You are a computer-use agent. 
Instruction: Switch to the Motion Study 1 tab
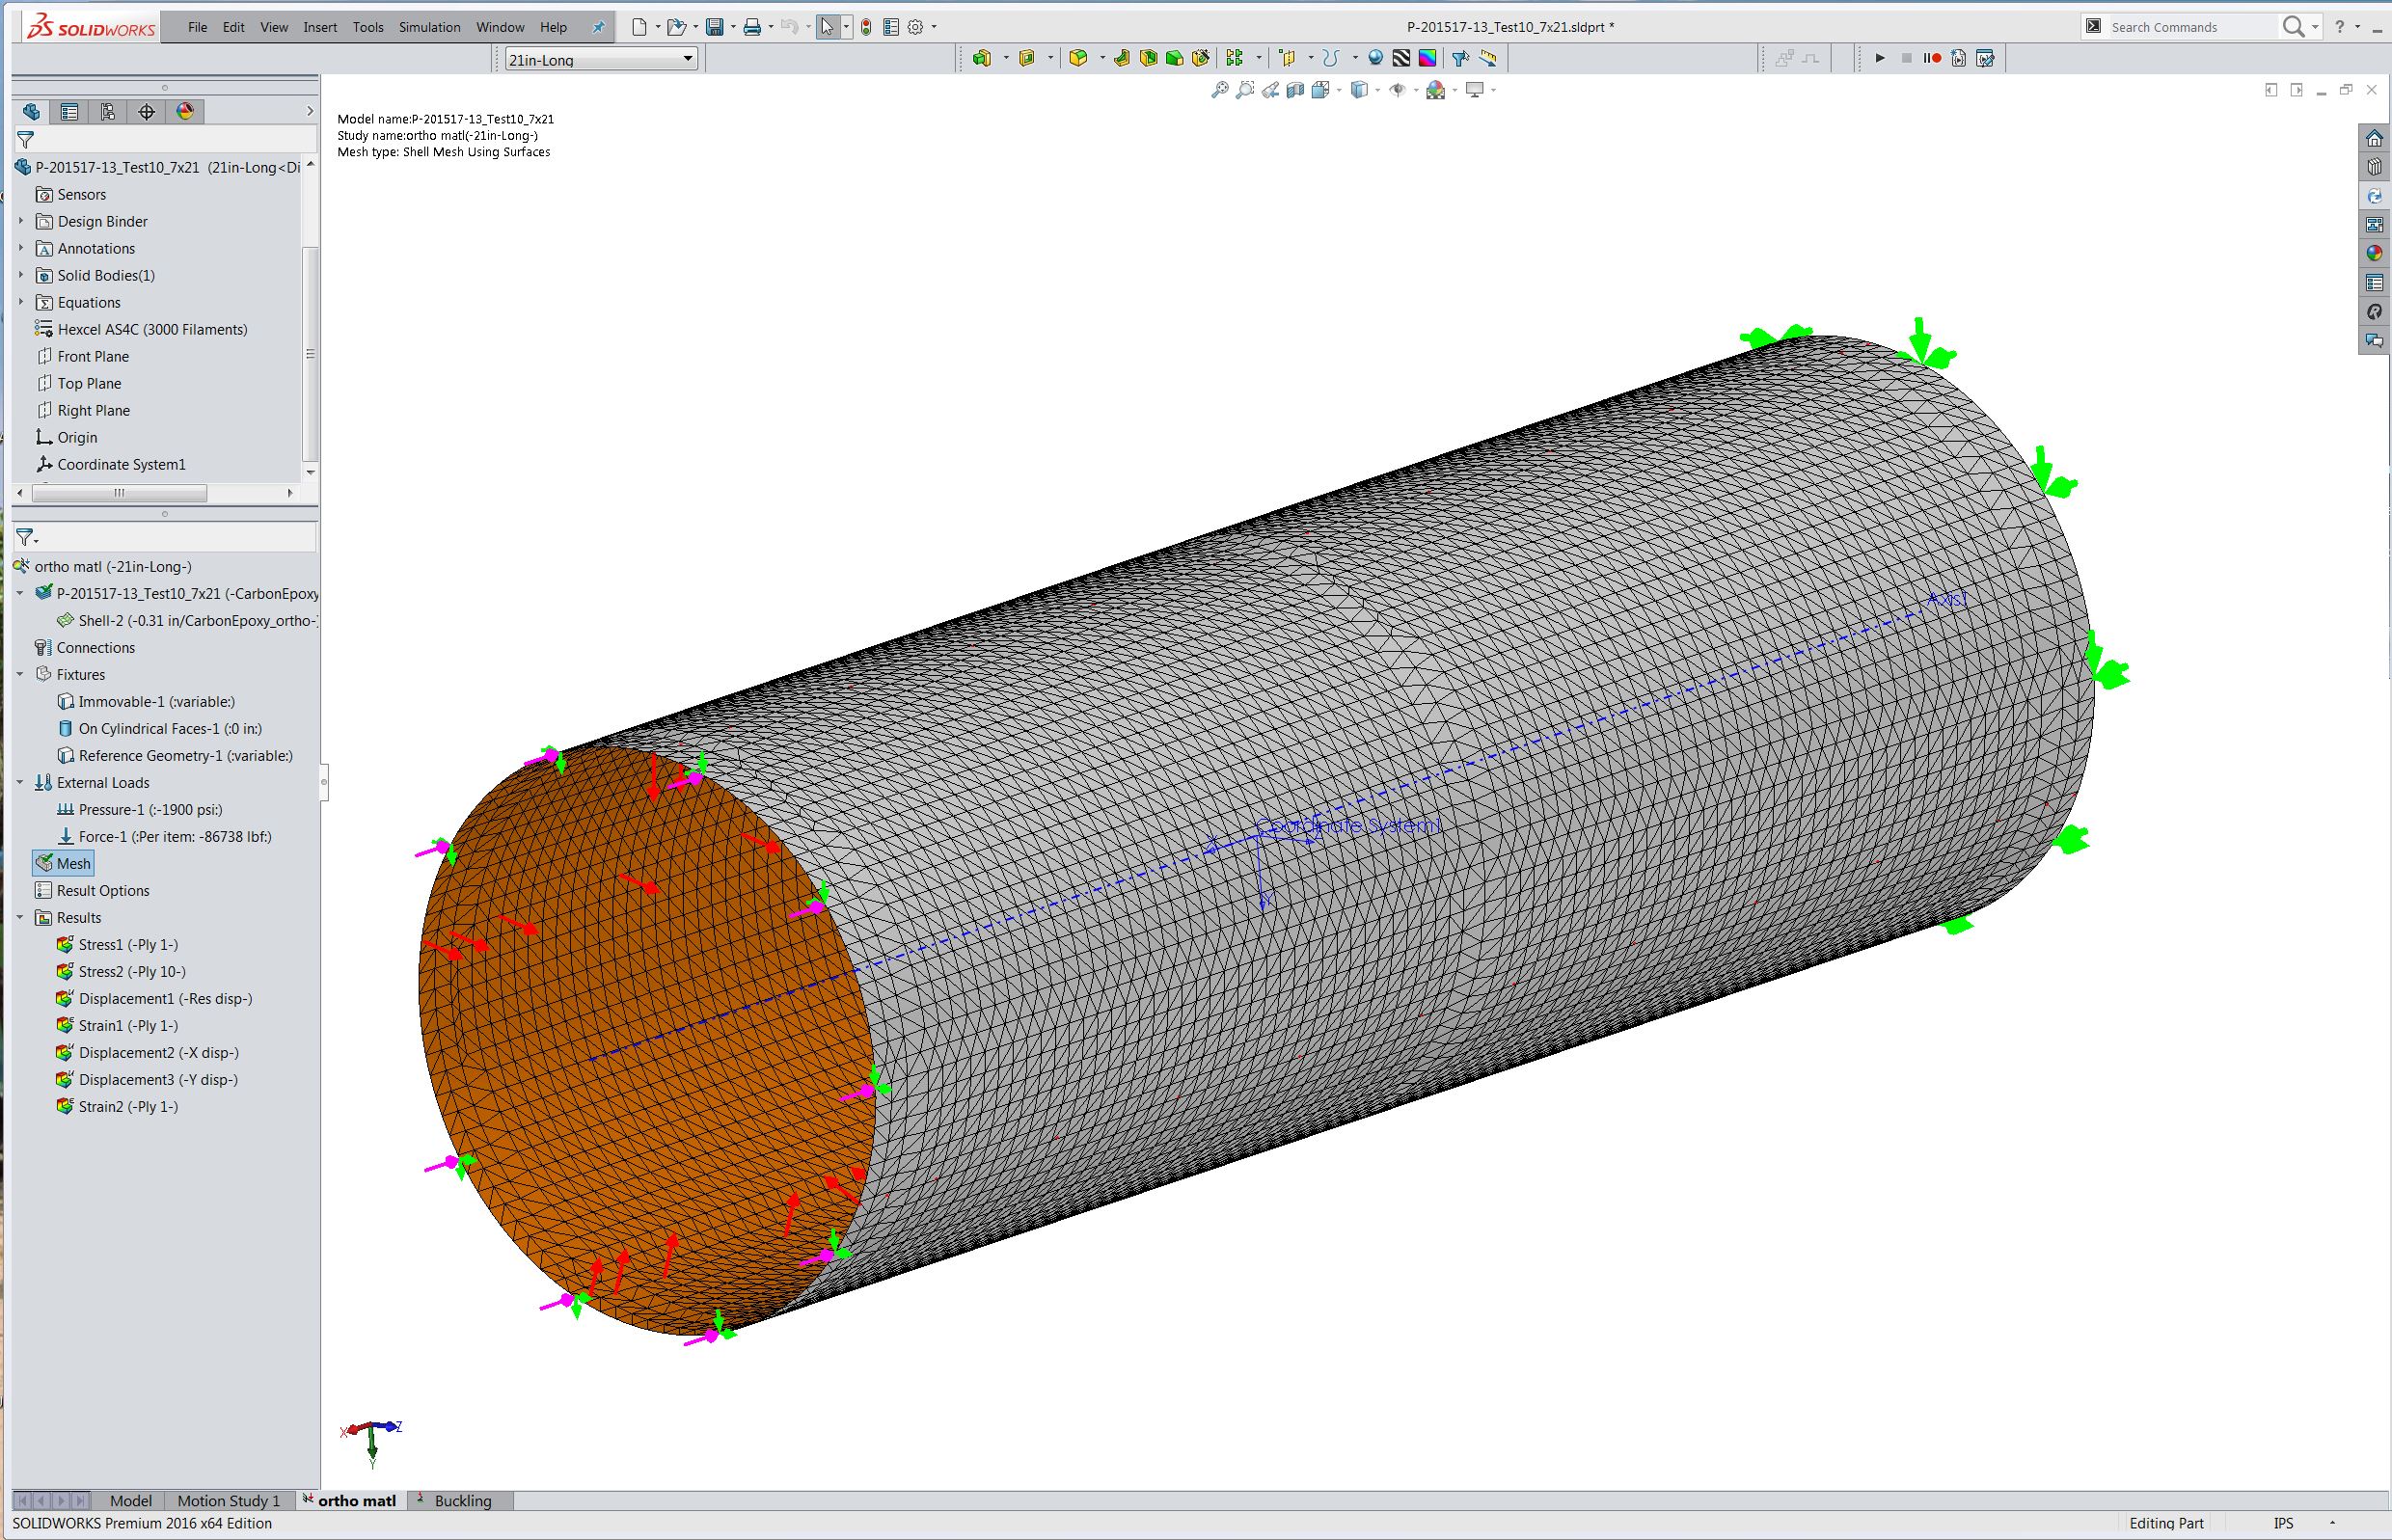click(229, 1500)
